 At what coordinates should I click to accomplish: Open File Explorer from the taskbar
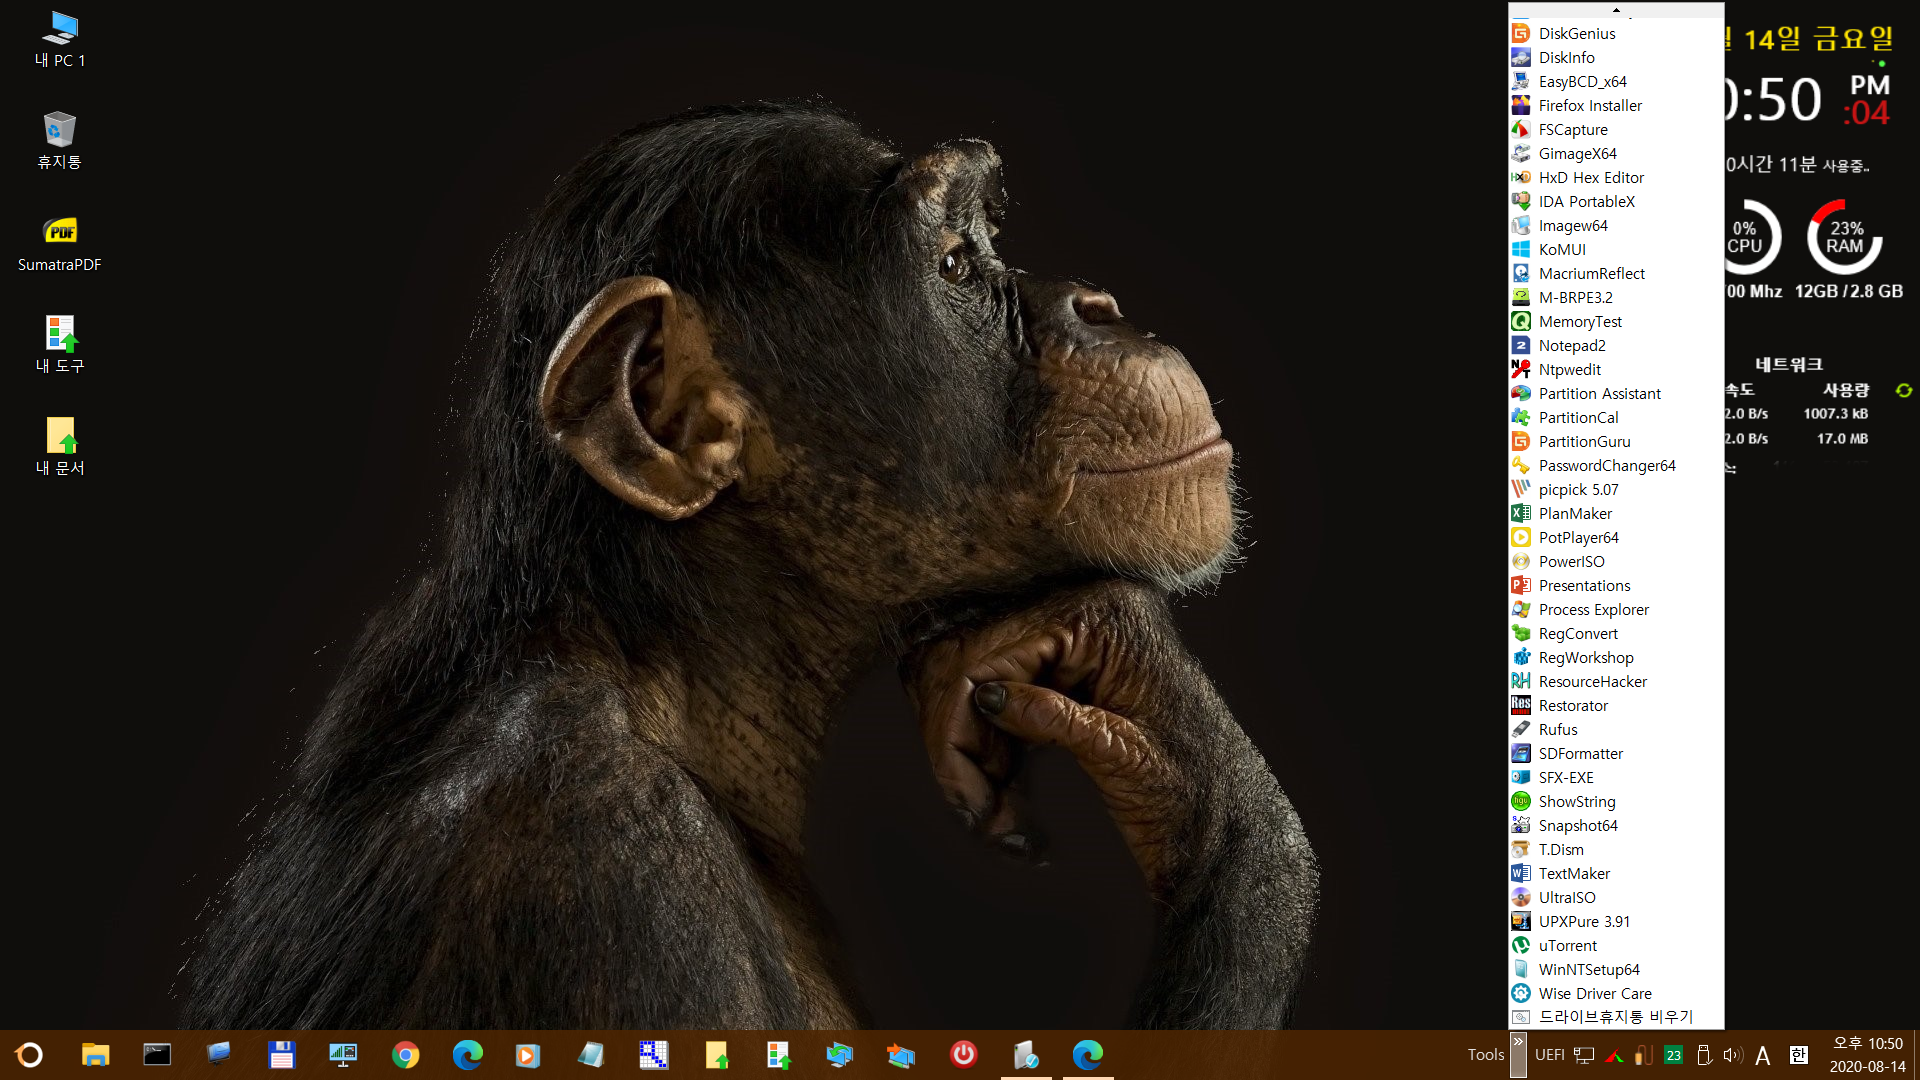click(x=95, y=1055)
